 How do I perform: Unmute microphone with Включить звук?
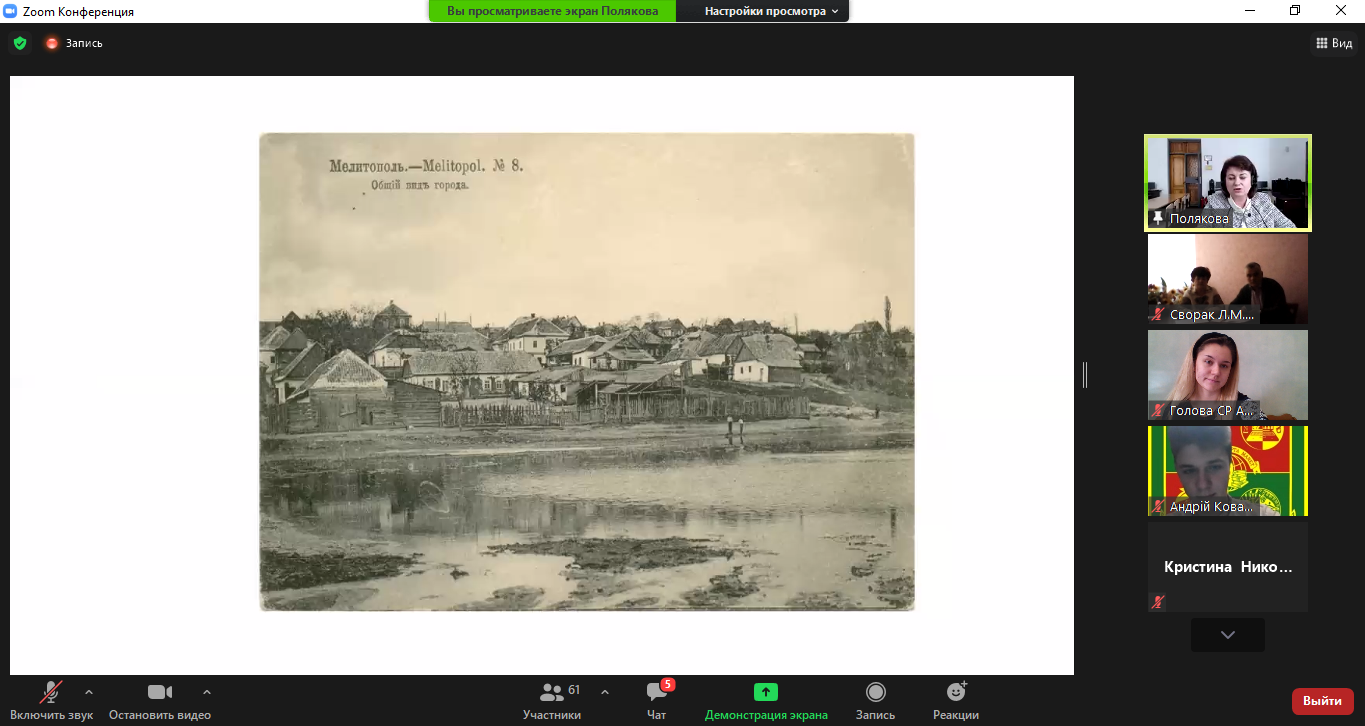click(51, 700)
